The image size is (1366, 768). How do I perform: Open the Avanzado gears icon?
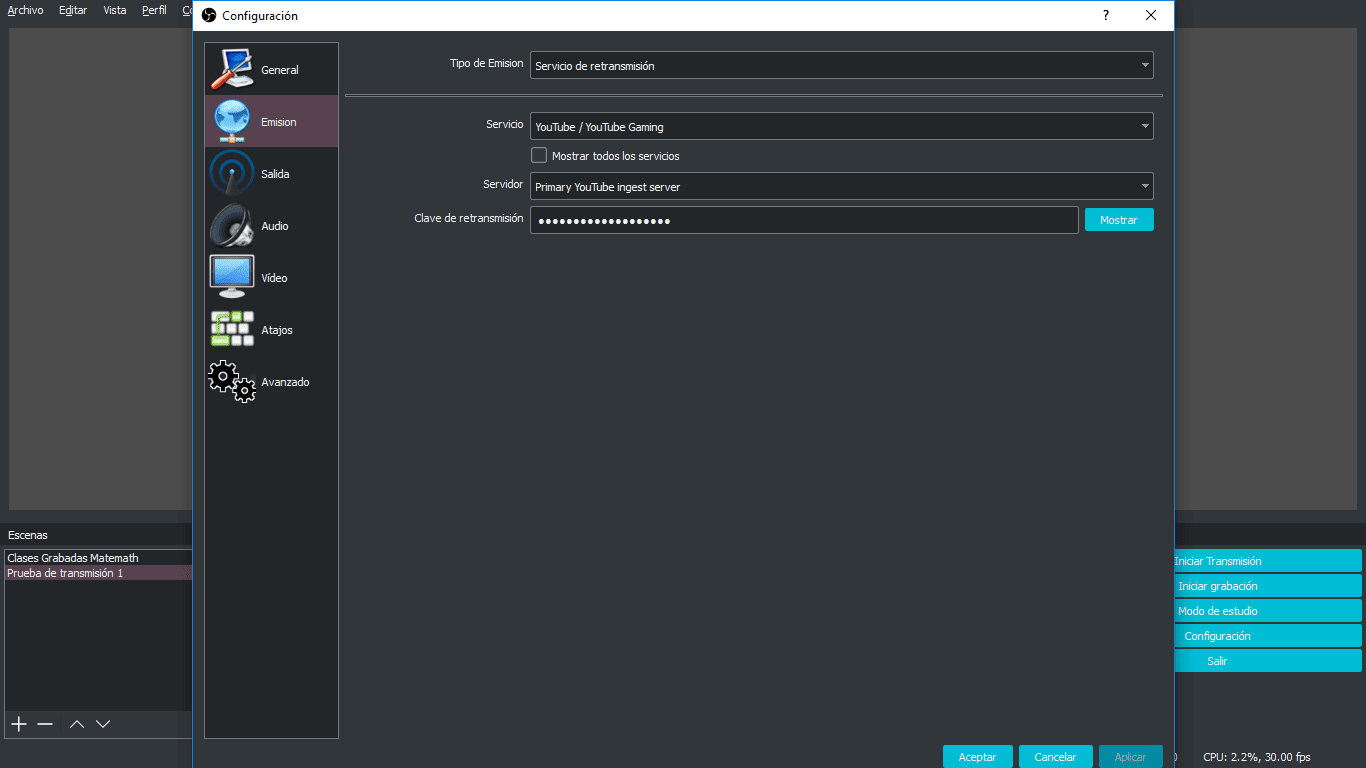(x=232, y=382)
